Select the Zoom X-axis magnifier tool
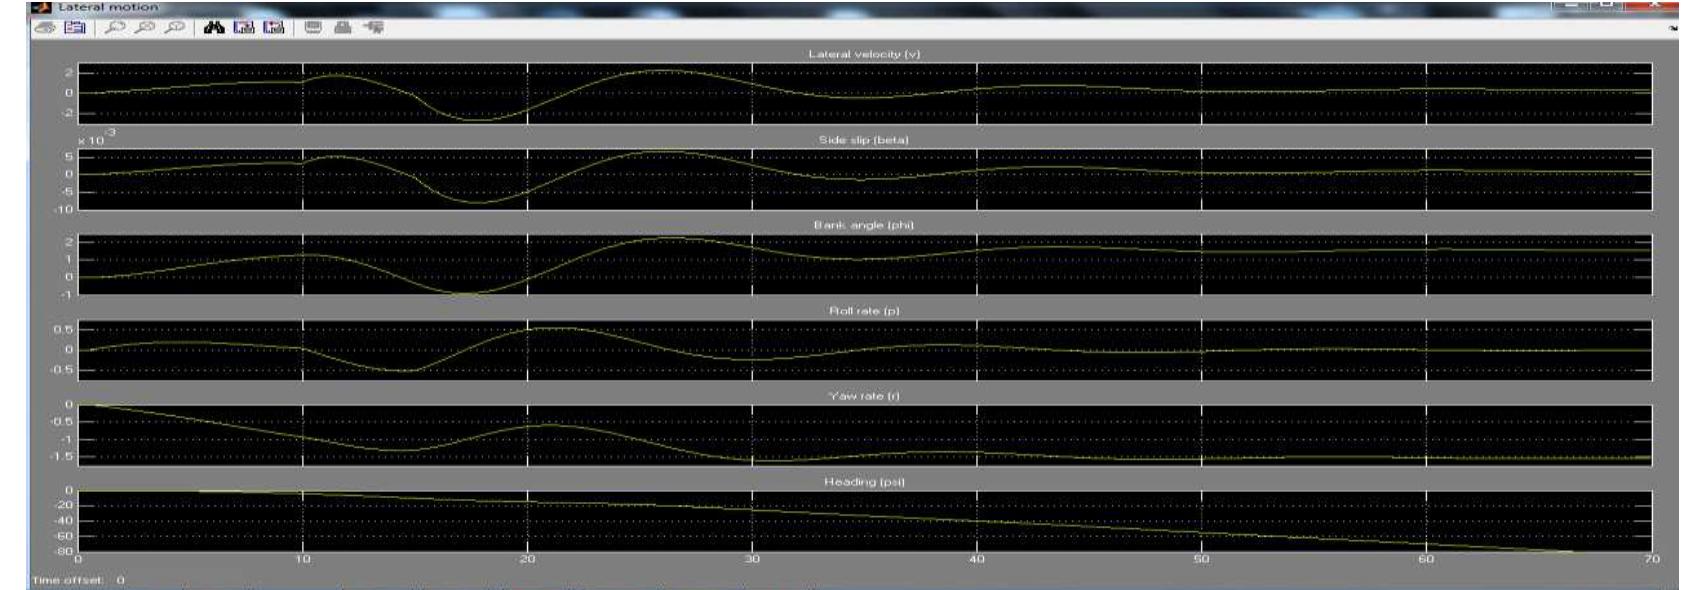 [x=145, y=28]
